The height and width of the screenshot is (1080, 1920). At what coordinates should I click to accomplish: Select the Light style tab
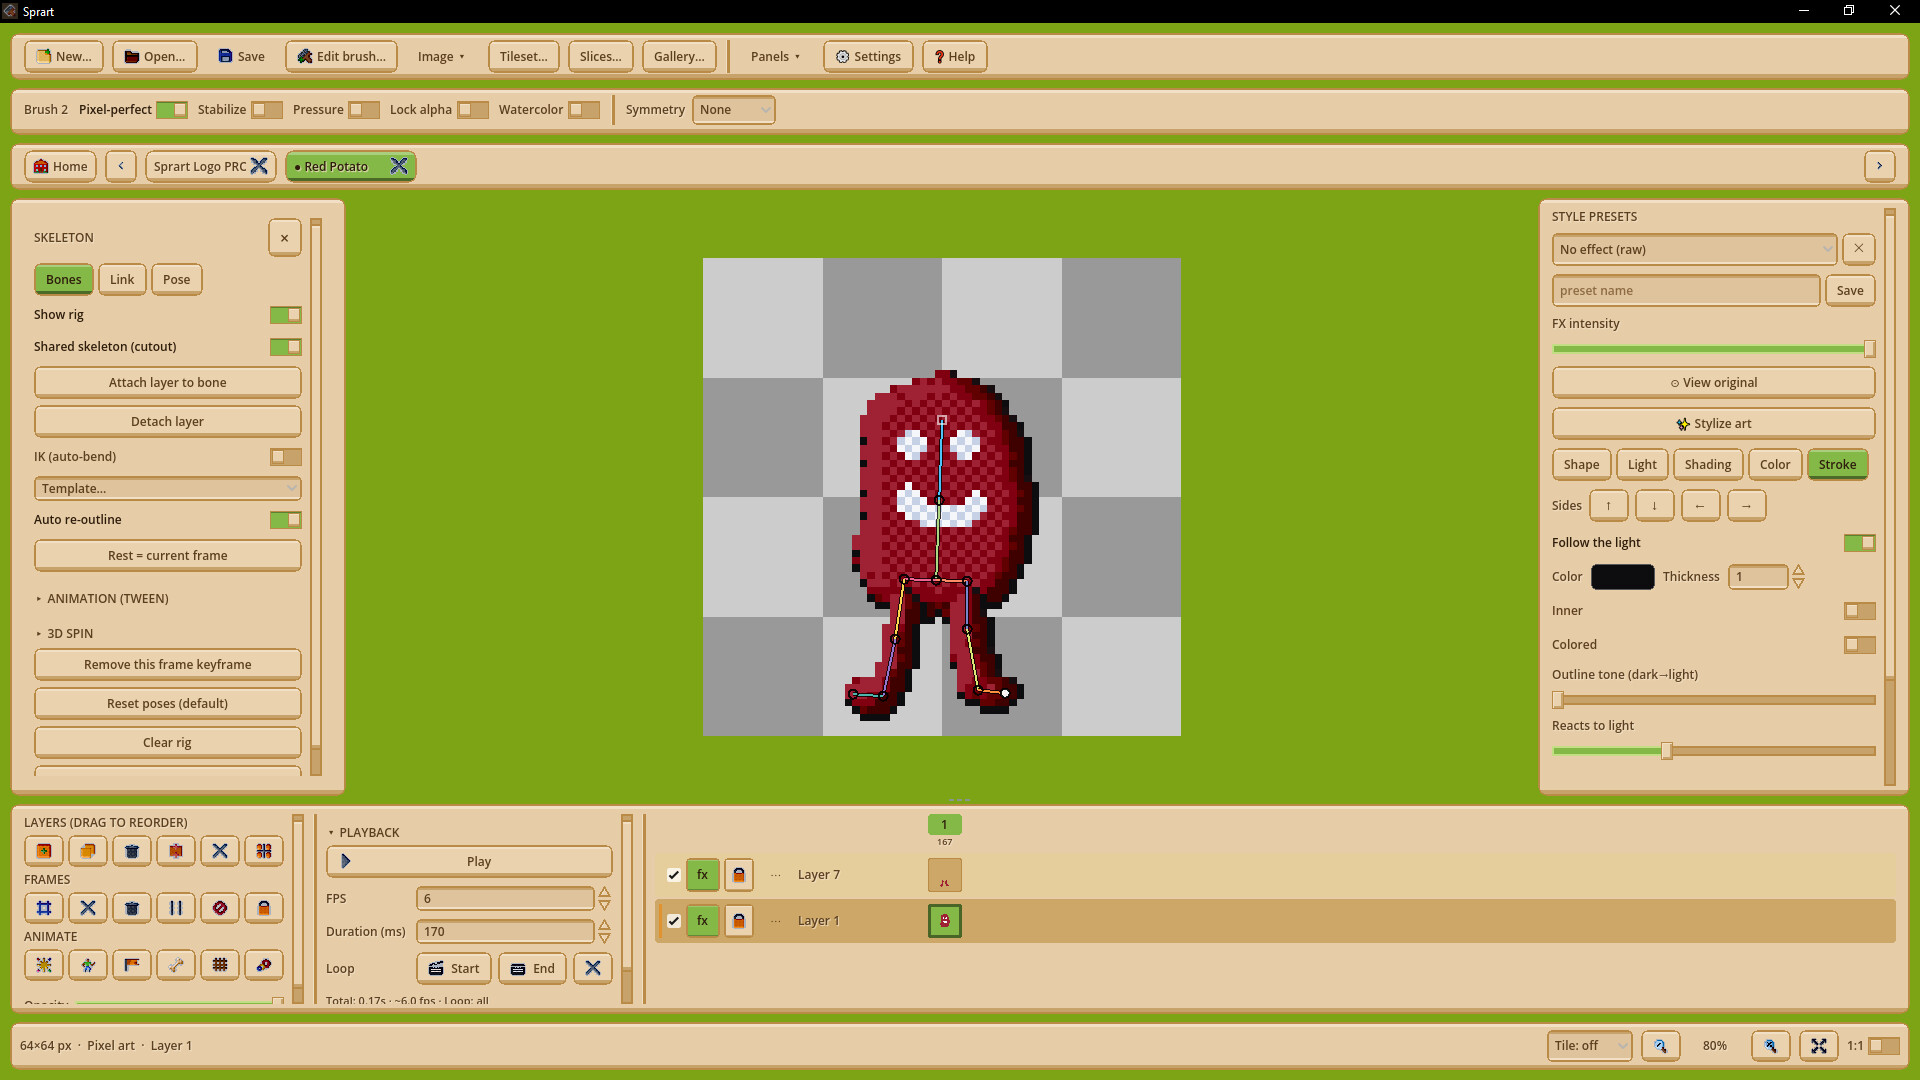pyautogui.click(x=1642, y=465)
